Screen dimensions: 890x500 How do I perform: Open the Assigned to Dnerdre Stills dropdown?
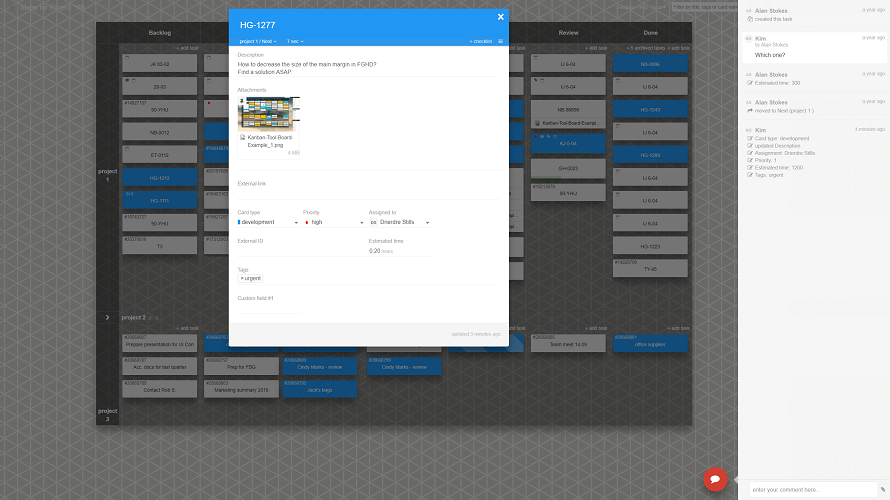point(399,222)
